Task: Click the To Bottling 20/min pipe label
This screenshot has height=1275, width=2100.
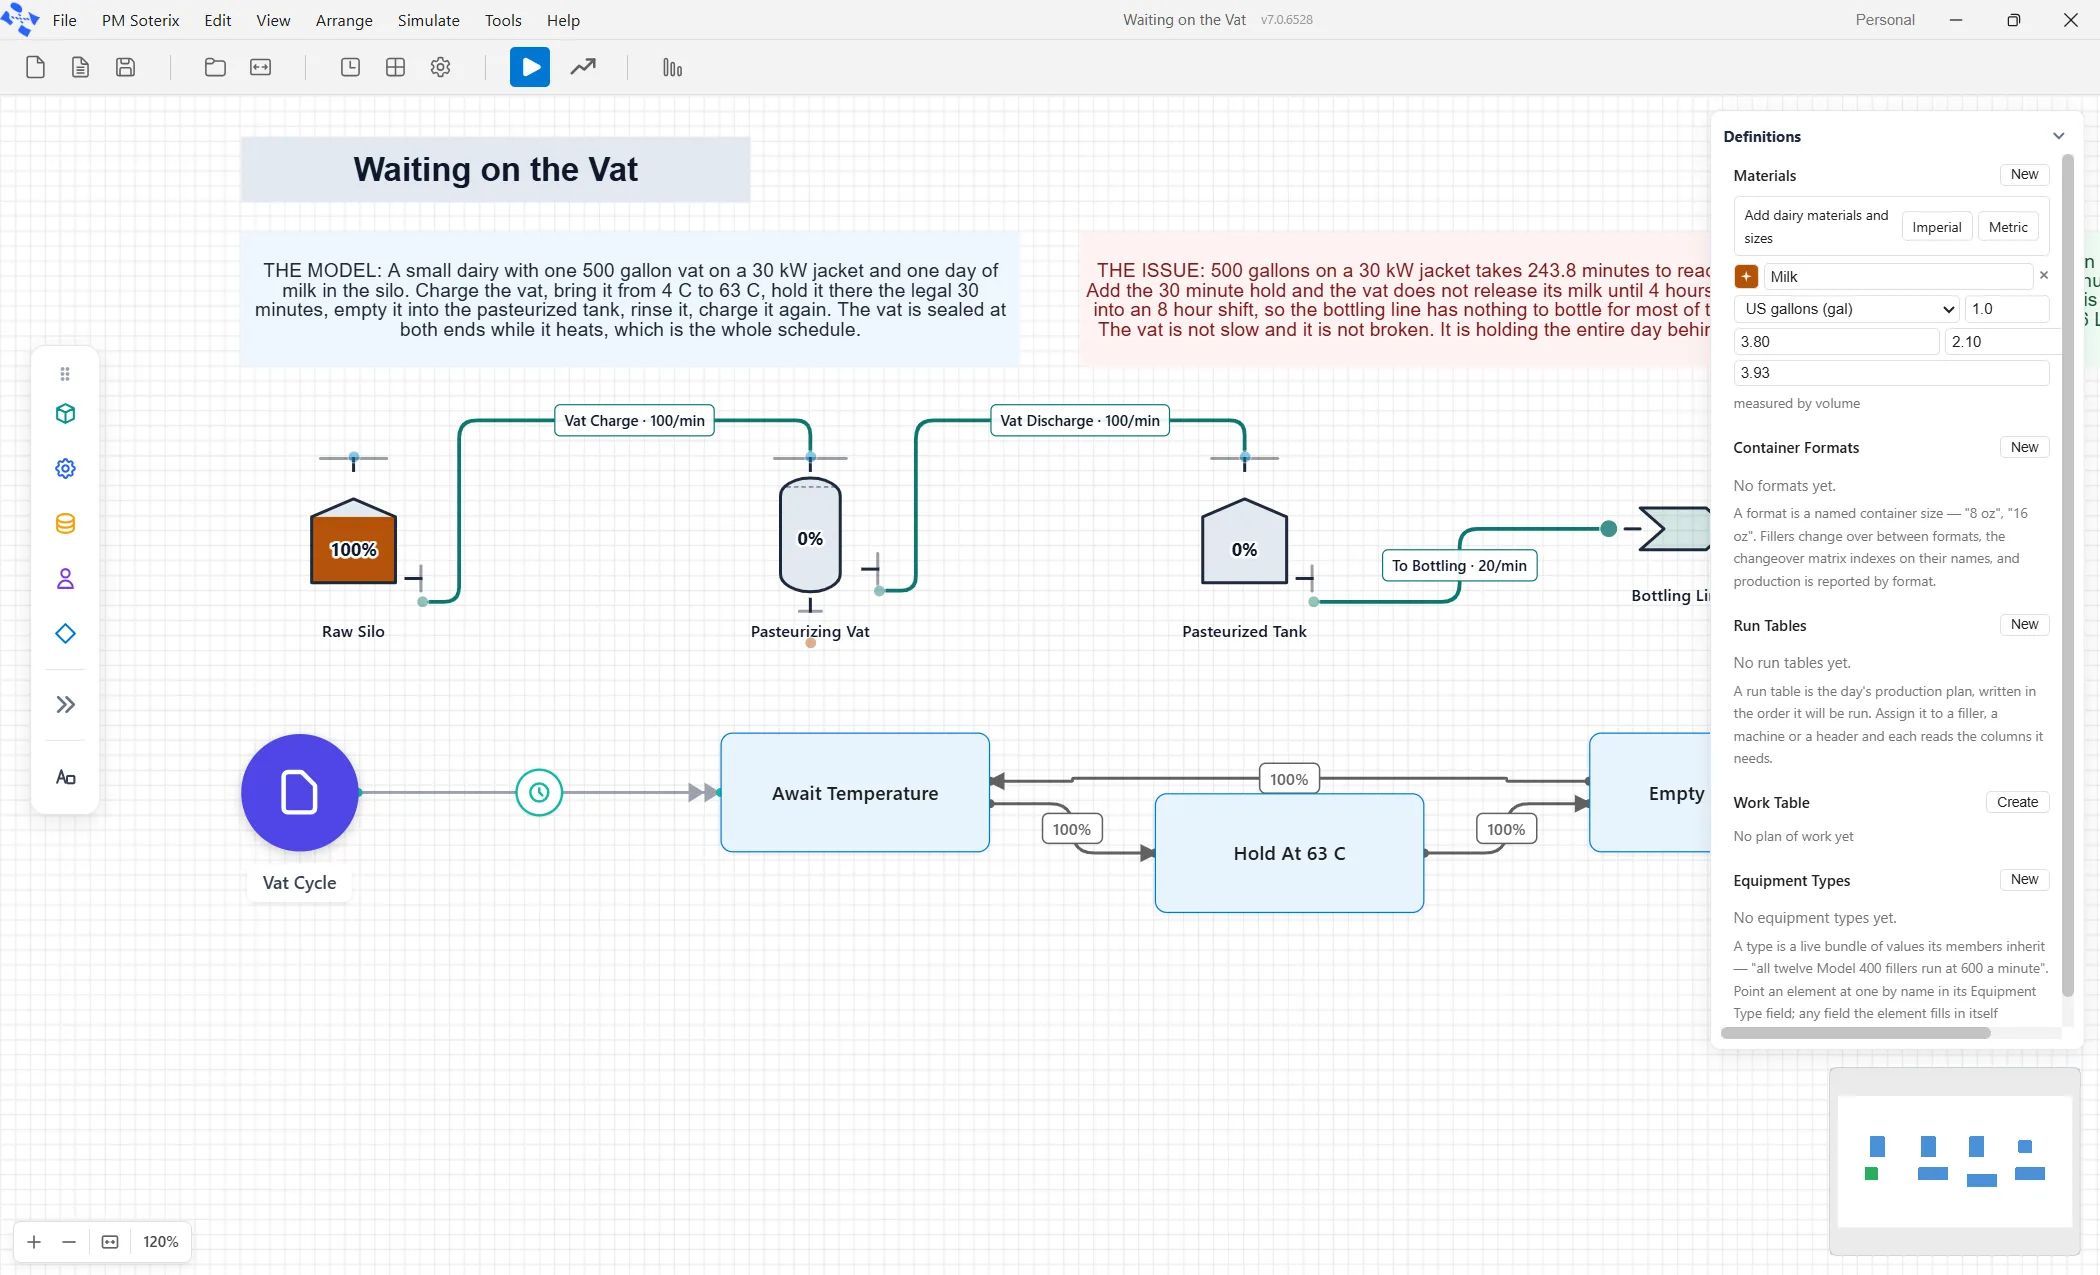Action: click(1459, 565)
